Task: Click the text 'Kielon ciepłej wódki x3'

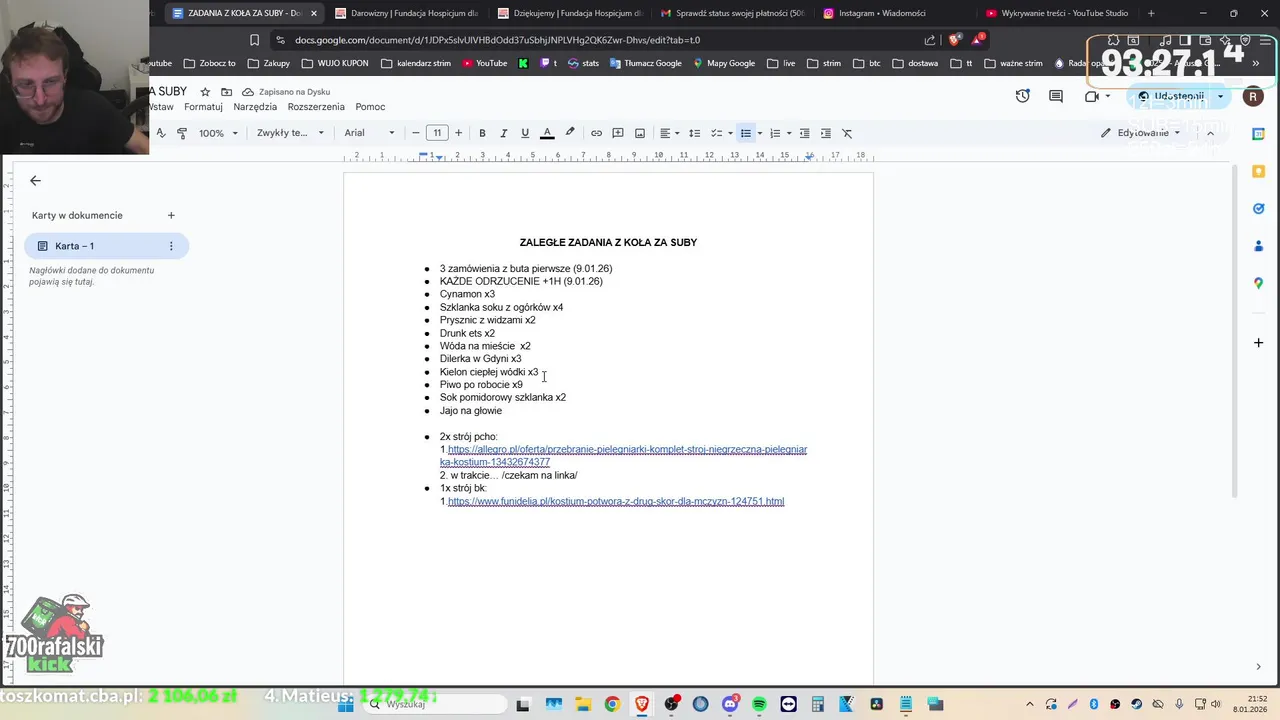Action: 489,372
